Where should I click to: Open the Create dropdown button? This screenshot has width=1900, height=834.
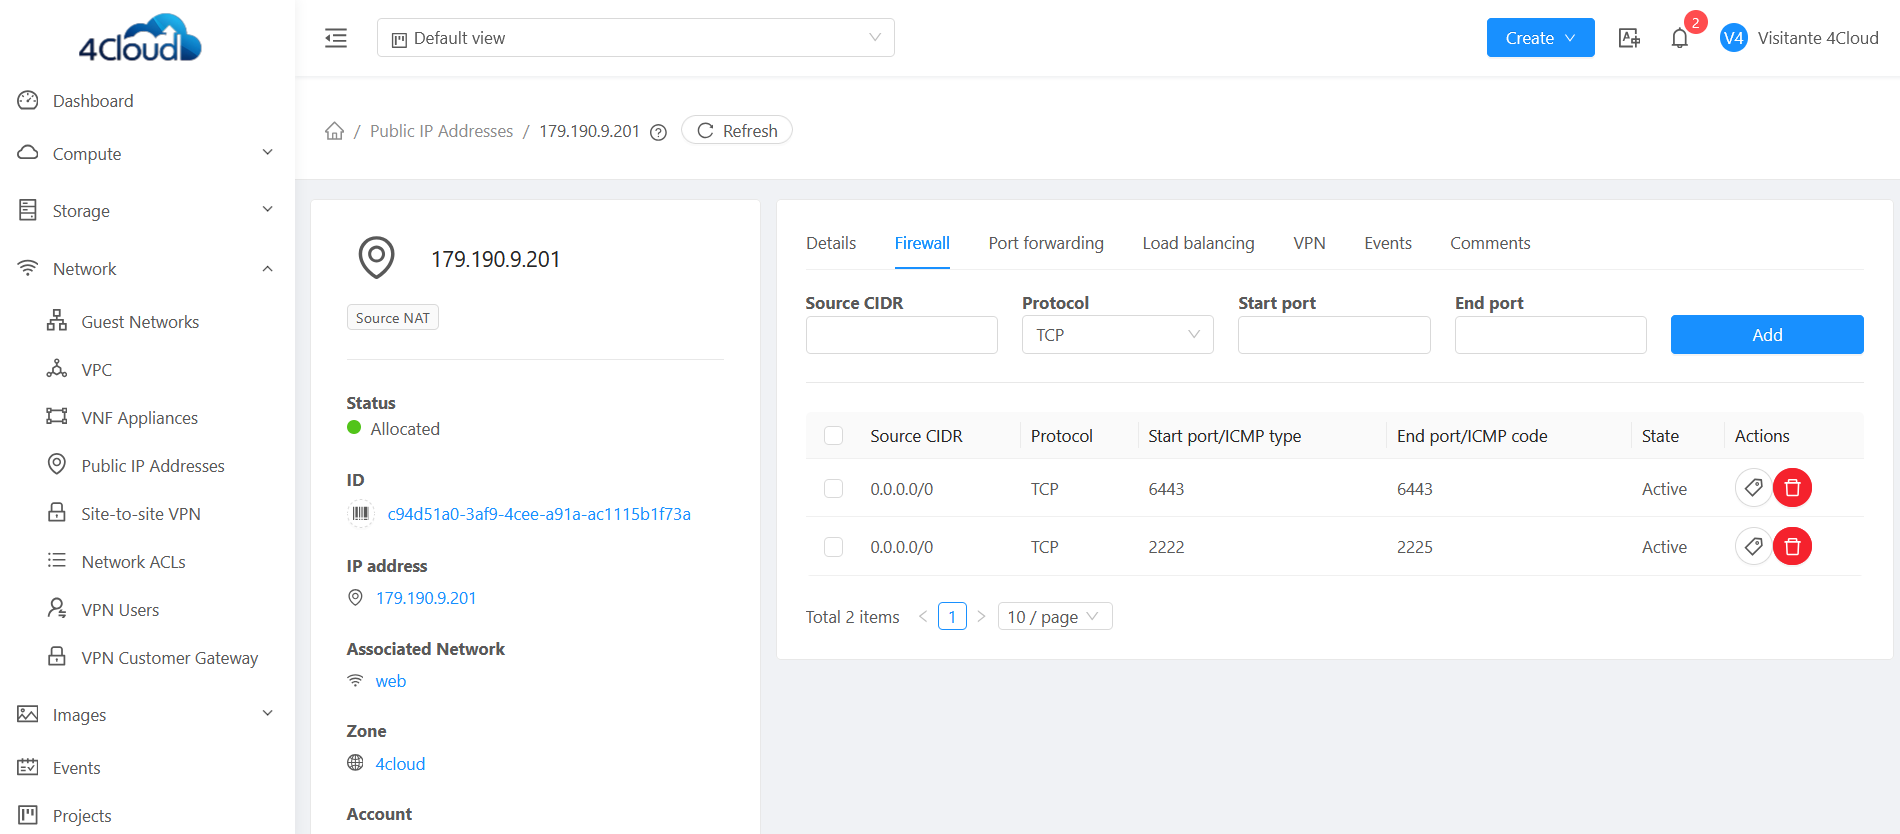[x=1540, y=38]
